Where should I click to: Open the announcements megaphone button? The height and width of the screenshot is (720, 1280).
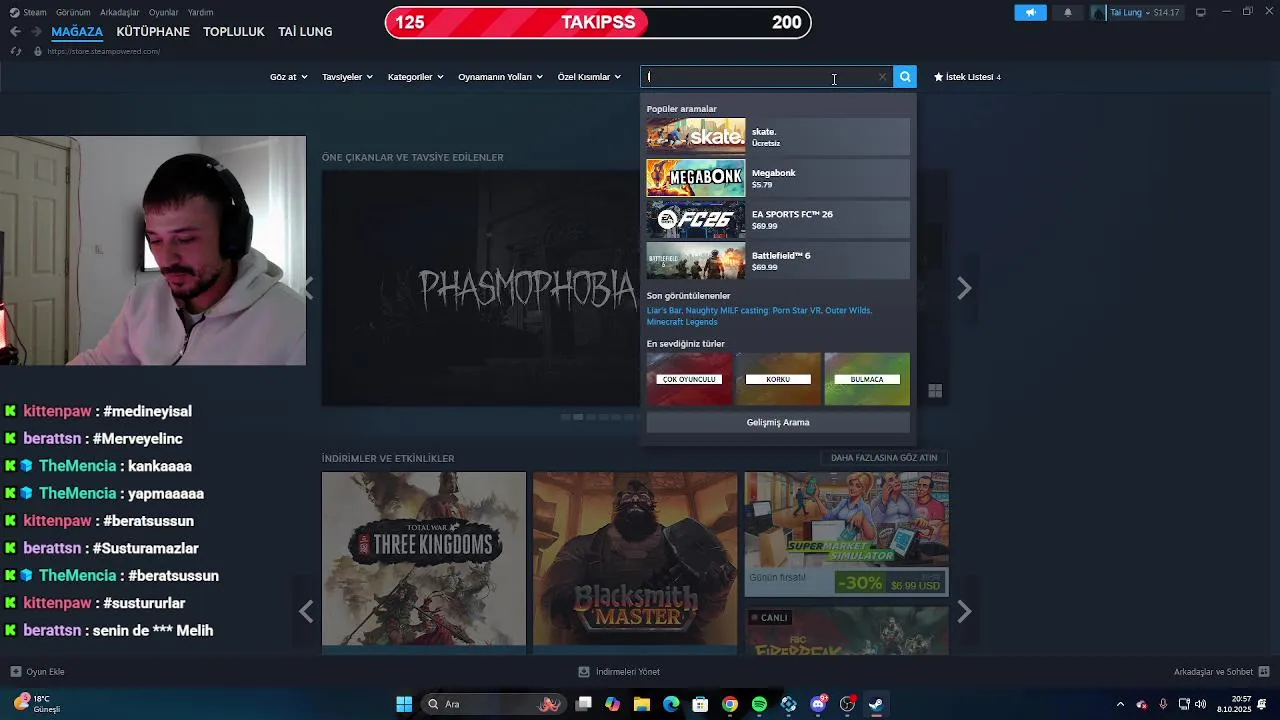(1030, 12)
